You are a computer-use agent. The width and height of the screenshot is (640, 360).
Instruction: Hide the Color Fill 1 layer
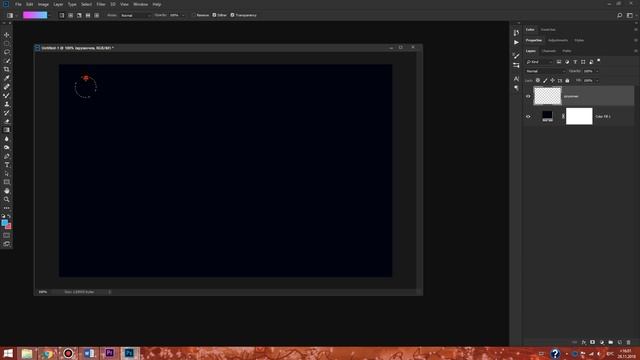pos(528,116)
